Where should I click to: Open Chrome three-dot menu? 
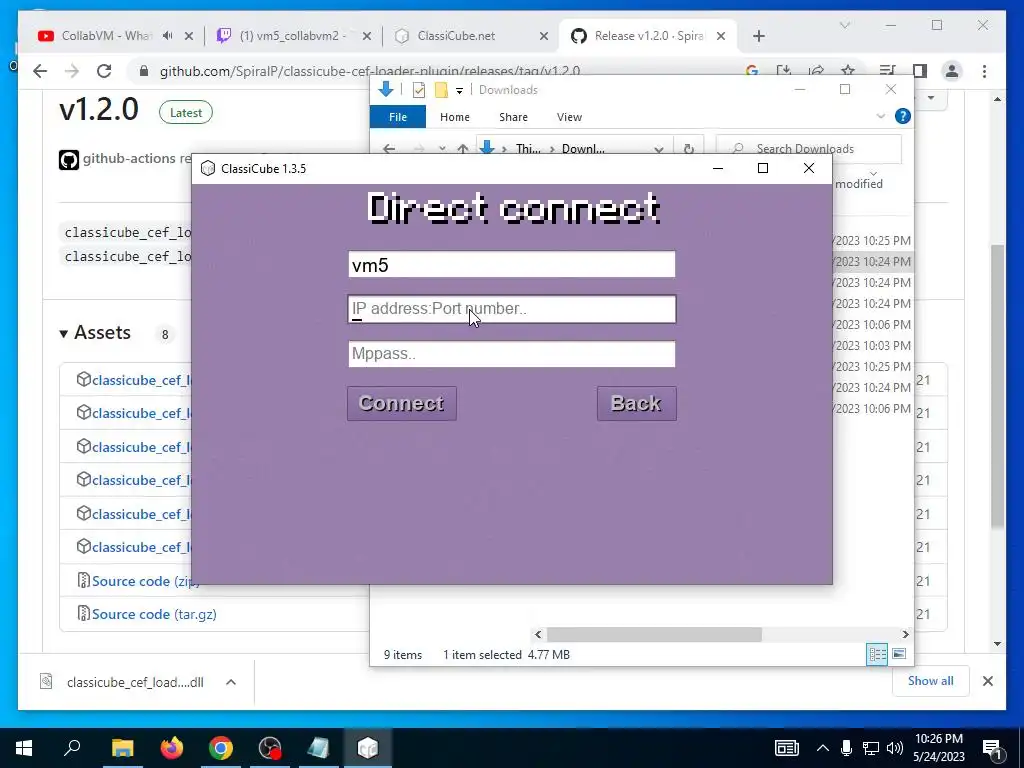984,71
